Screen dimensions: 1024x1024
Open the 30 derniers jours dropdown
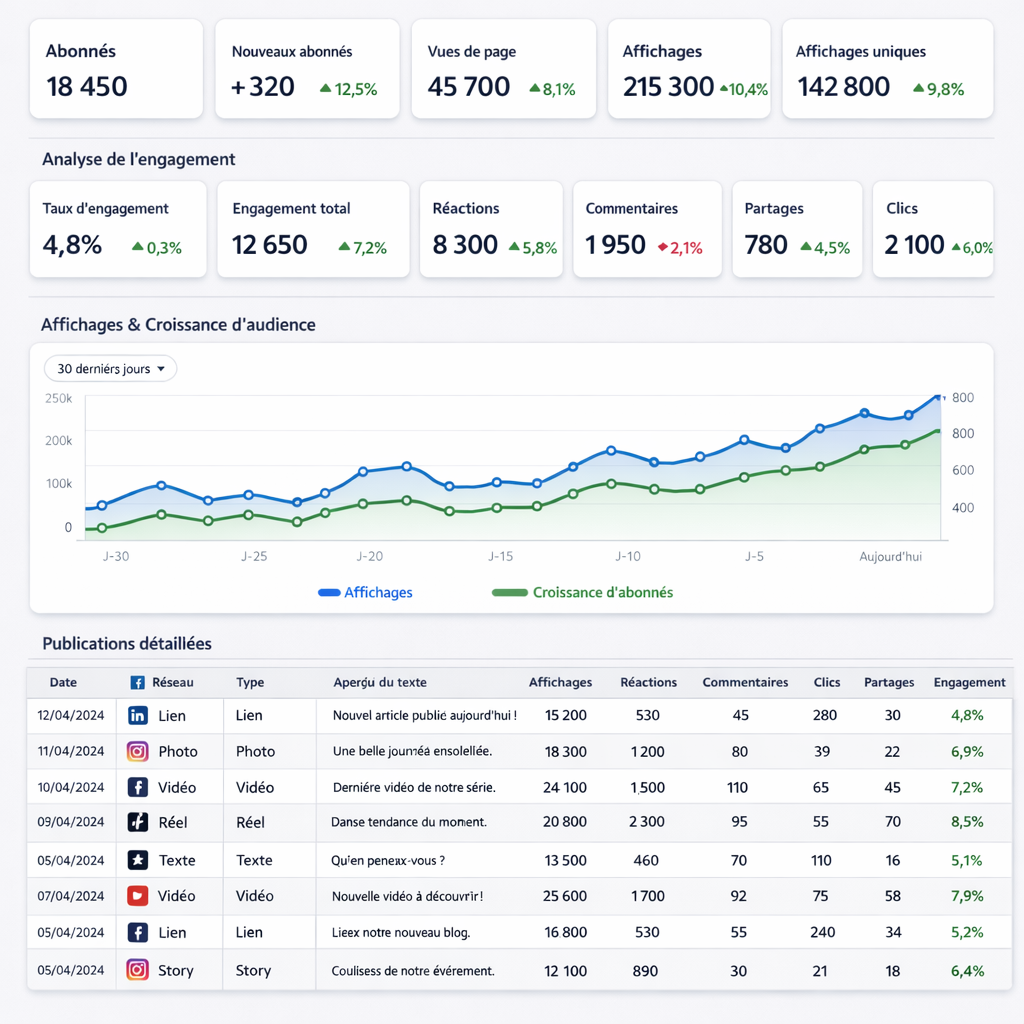(x=110, y=368)
